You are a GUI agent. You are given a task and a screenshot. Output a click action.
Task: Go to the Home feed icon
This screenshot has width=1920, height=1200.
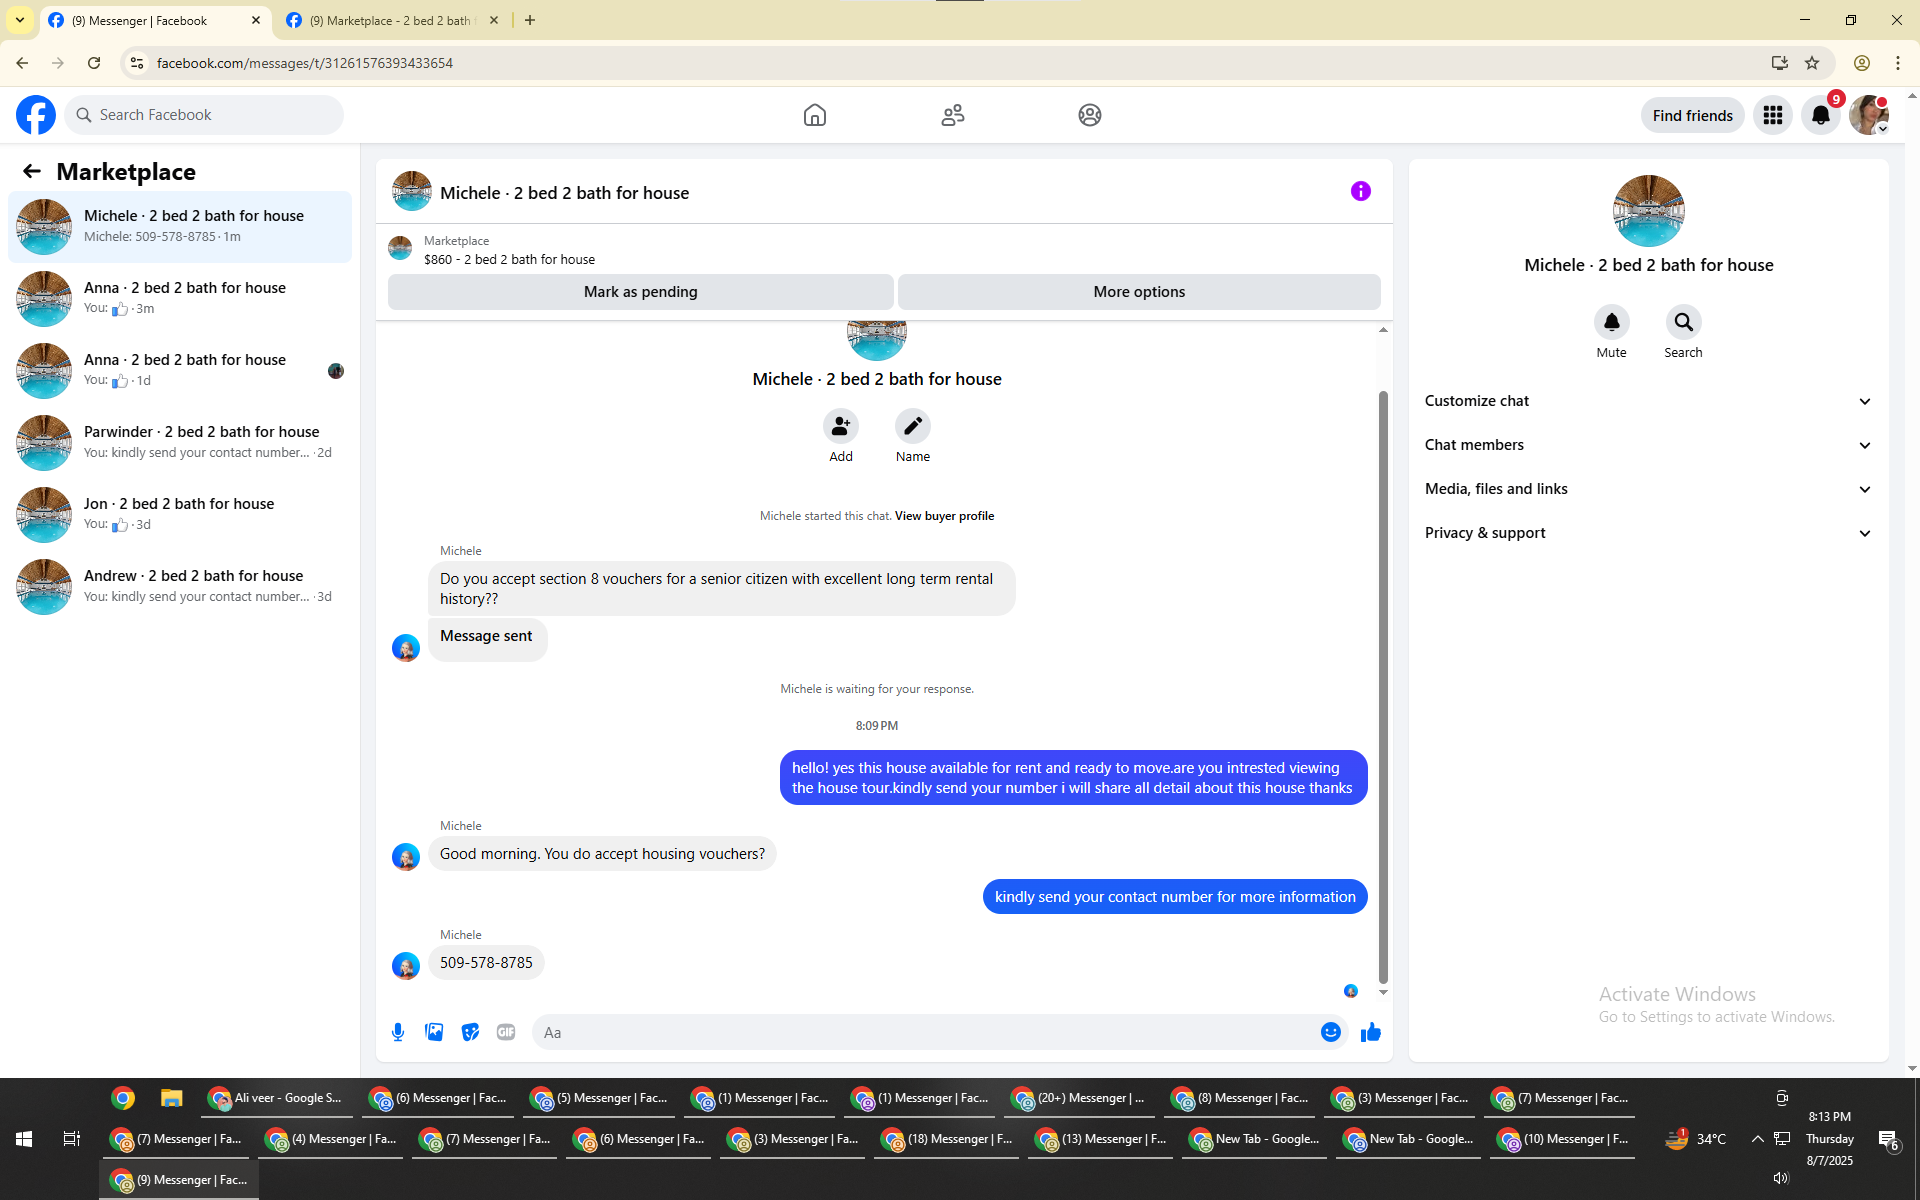click(x=815, y=115)
